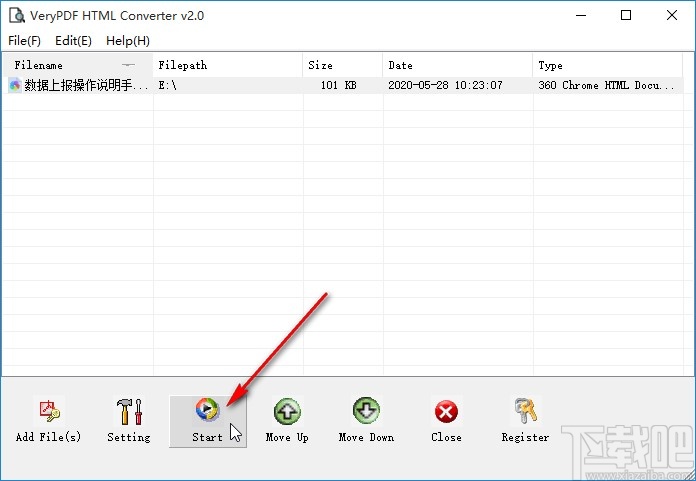Viewport: 696px width, 481px height.
Task: Open Setting with the hammer icon
Action: (129, 410)
